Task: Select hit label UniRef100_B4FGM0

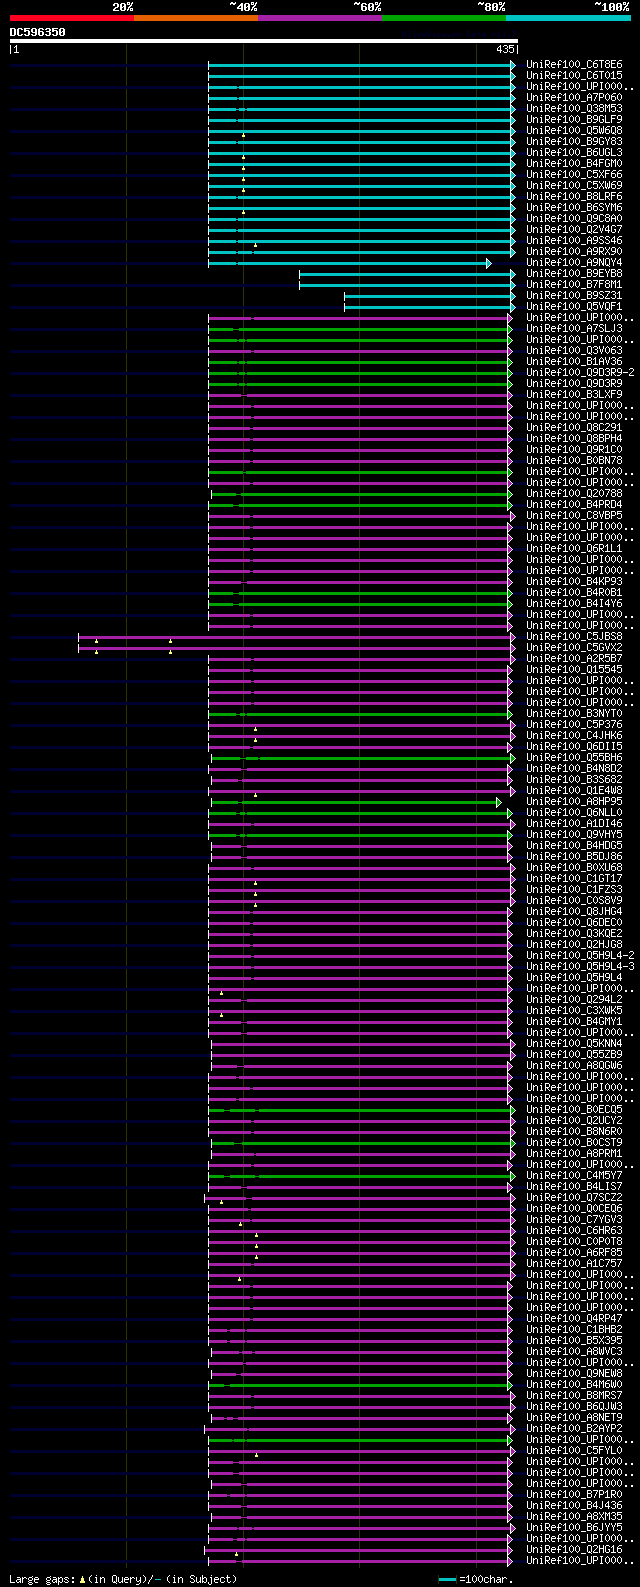Action: (574, 164)
